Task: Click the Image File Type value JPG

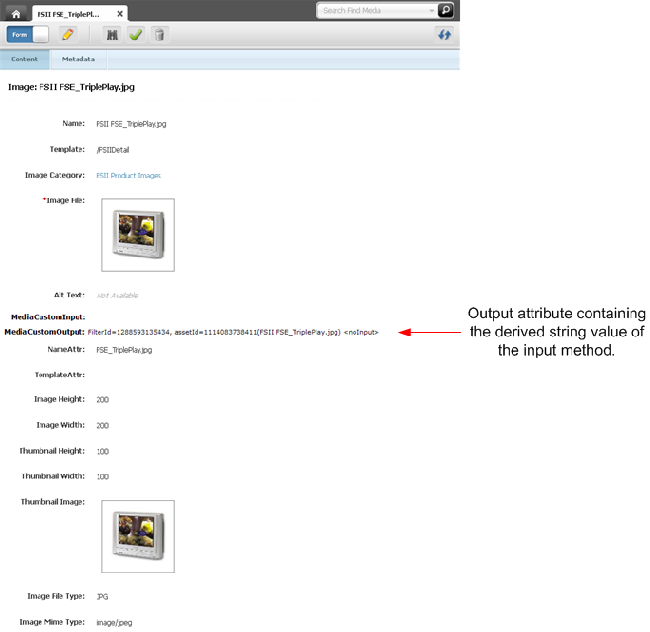Action: click(102, 597)
